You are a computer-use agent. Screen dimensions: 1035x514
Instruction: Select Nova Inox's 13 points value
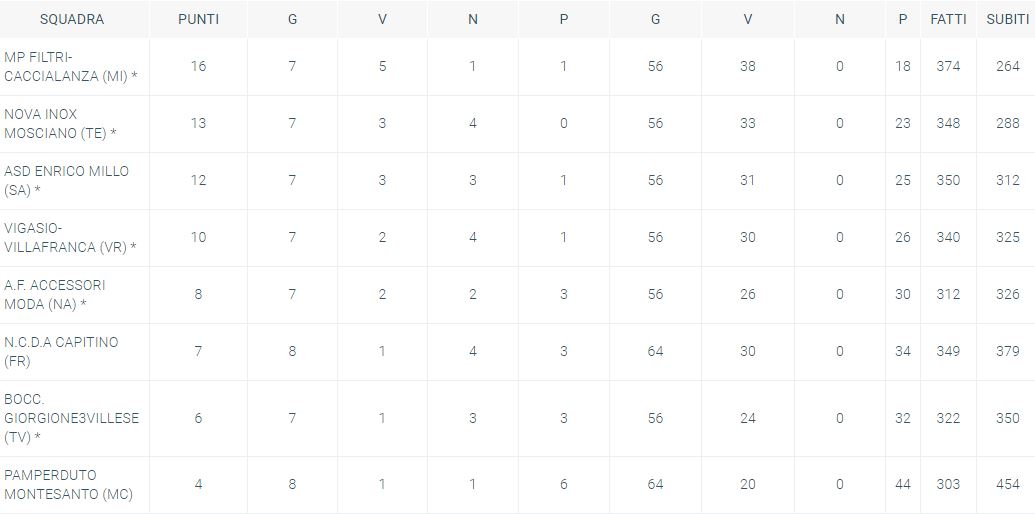pos(198,123)
